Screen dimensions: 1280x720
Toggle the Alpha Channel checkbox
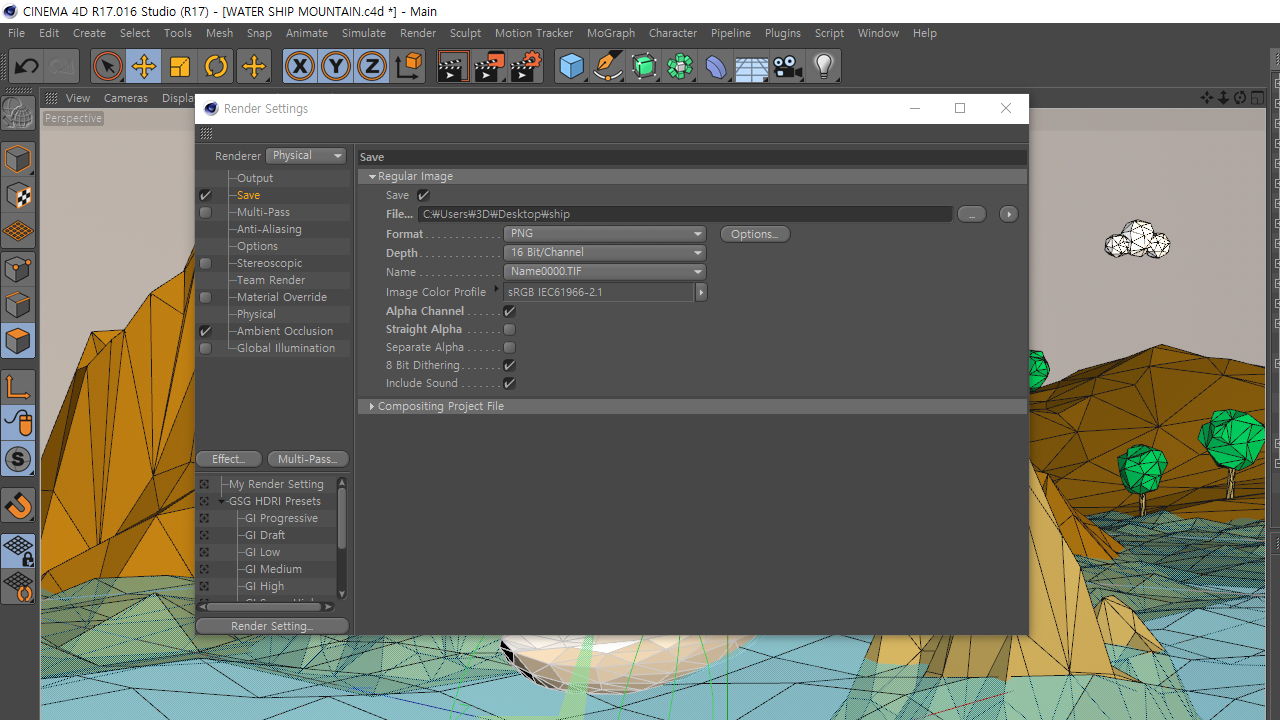509,311
